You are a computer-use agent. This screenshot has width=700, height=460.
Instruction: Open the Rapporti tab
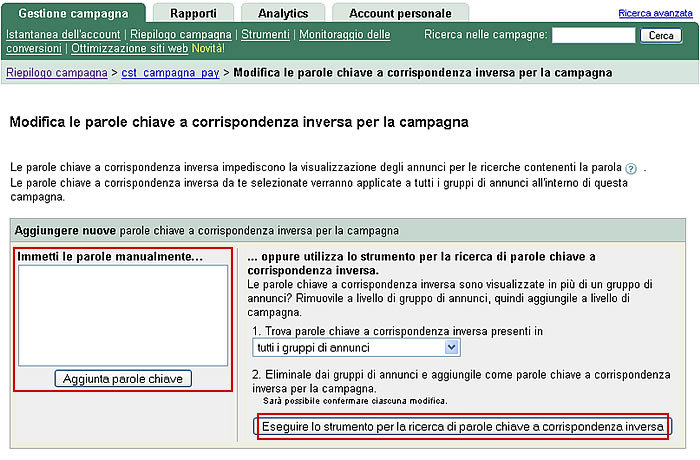pyautogui.click(x=193, y=13)
